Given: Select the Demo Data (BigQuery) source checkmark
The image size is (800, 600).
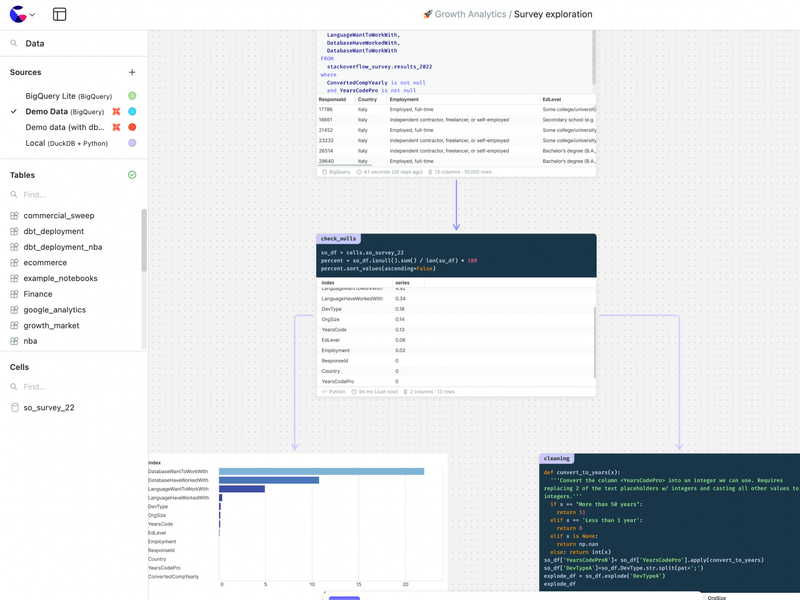Looking at the screenshot, I should pyautogui.click(x=13, y=112).
